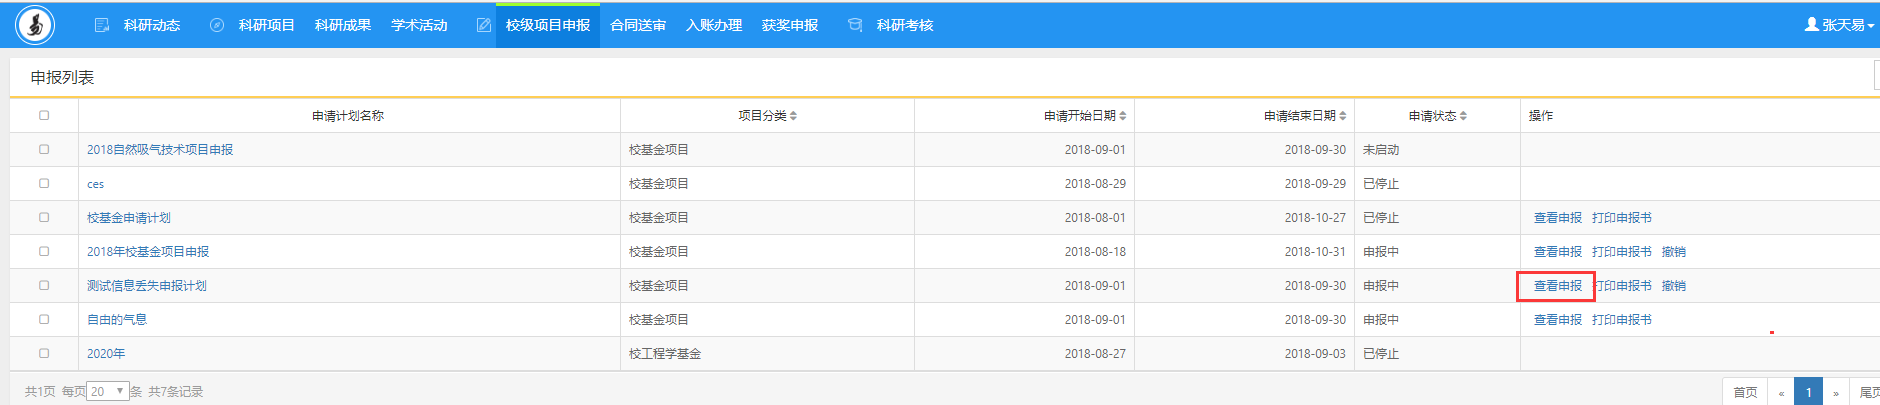Go to page 1 in pagination
1880x405 pixels.
tap(1808, 392)
